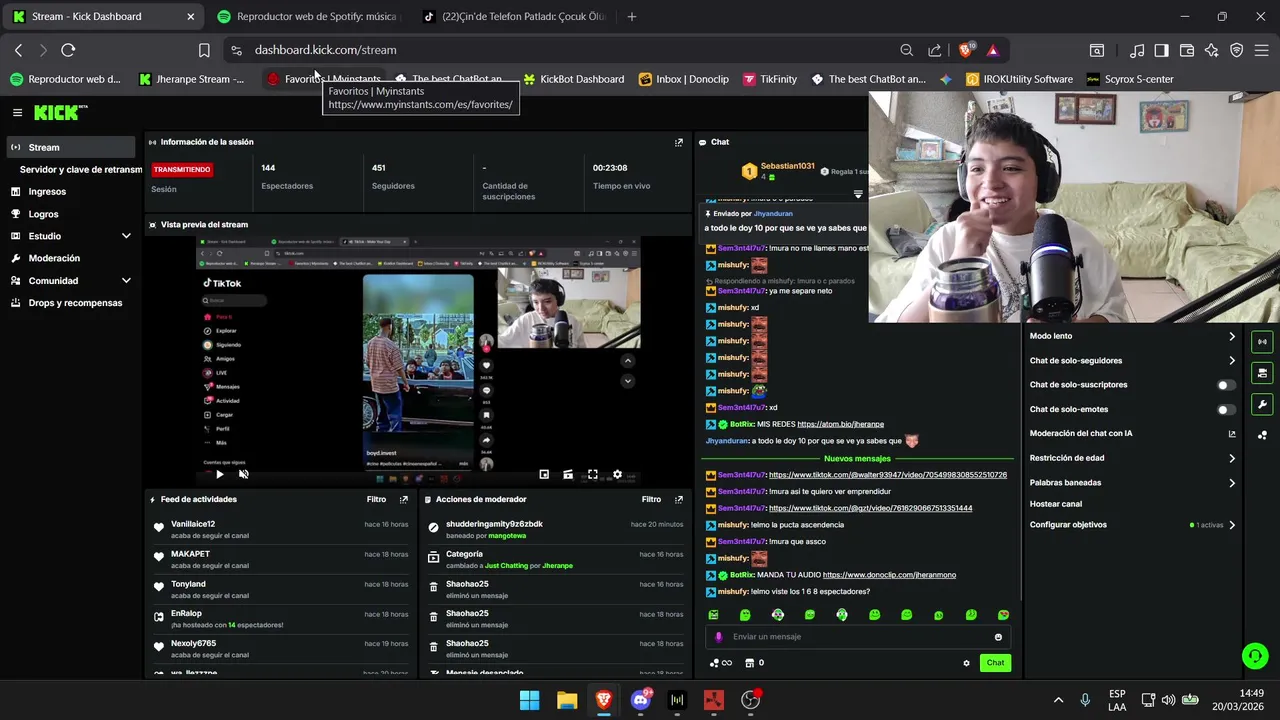Open the walter93947 TikTok video link
The height and width of the screenshot is (720, 1280).
pos(888,475)
